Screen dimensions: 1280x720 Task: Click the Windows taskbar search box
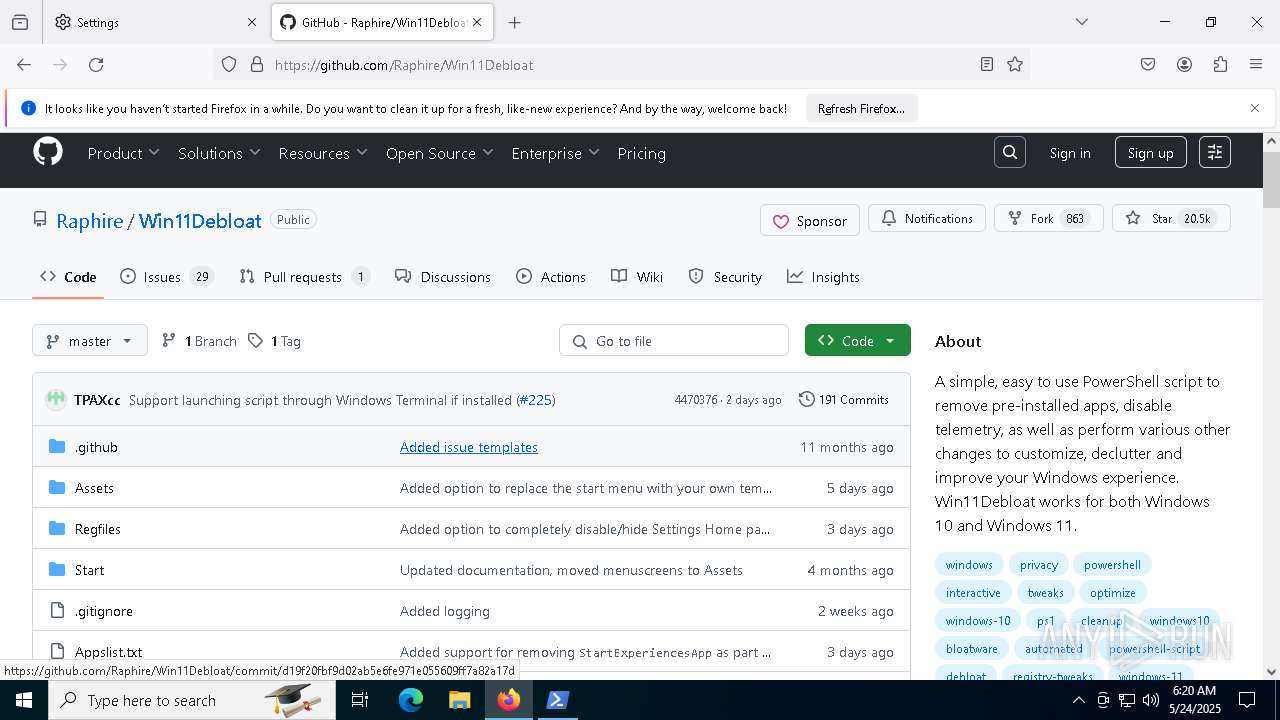click(192, 700)
